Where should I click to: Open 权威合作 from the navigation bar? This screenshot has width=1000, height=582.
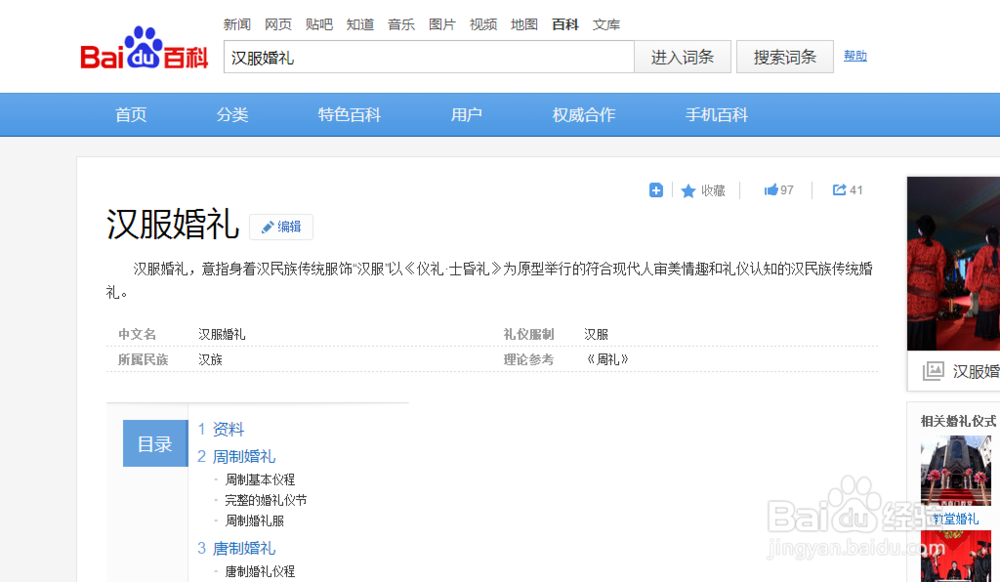(583, 114)
